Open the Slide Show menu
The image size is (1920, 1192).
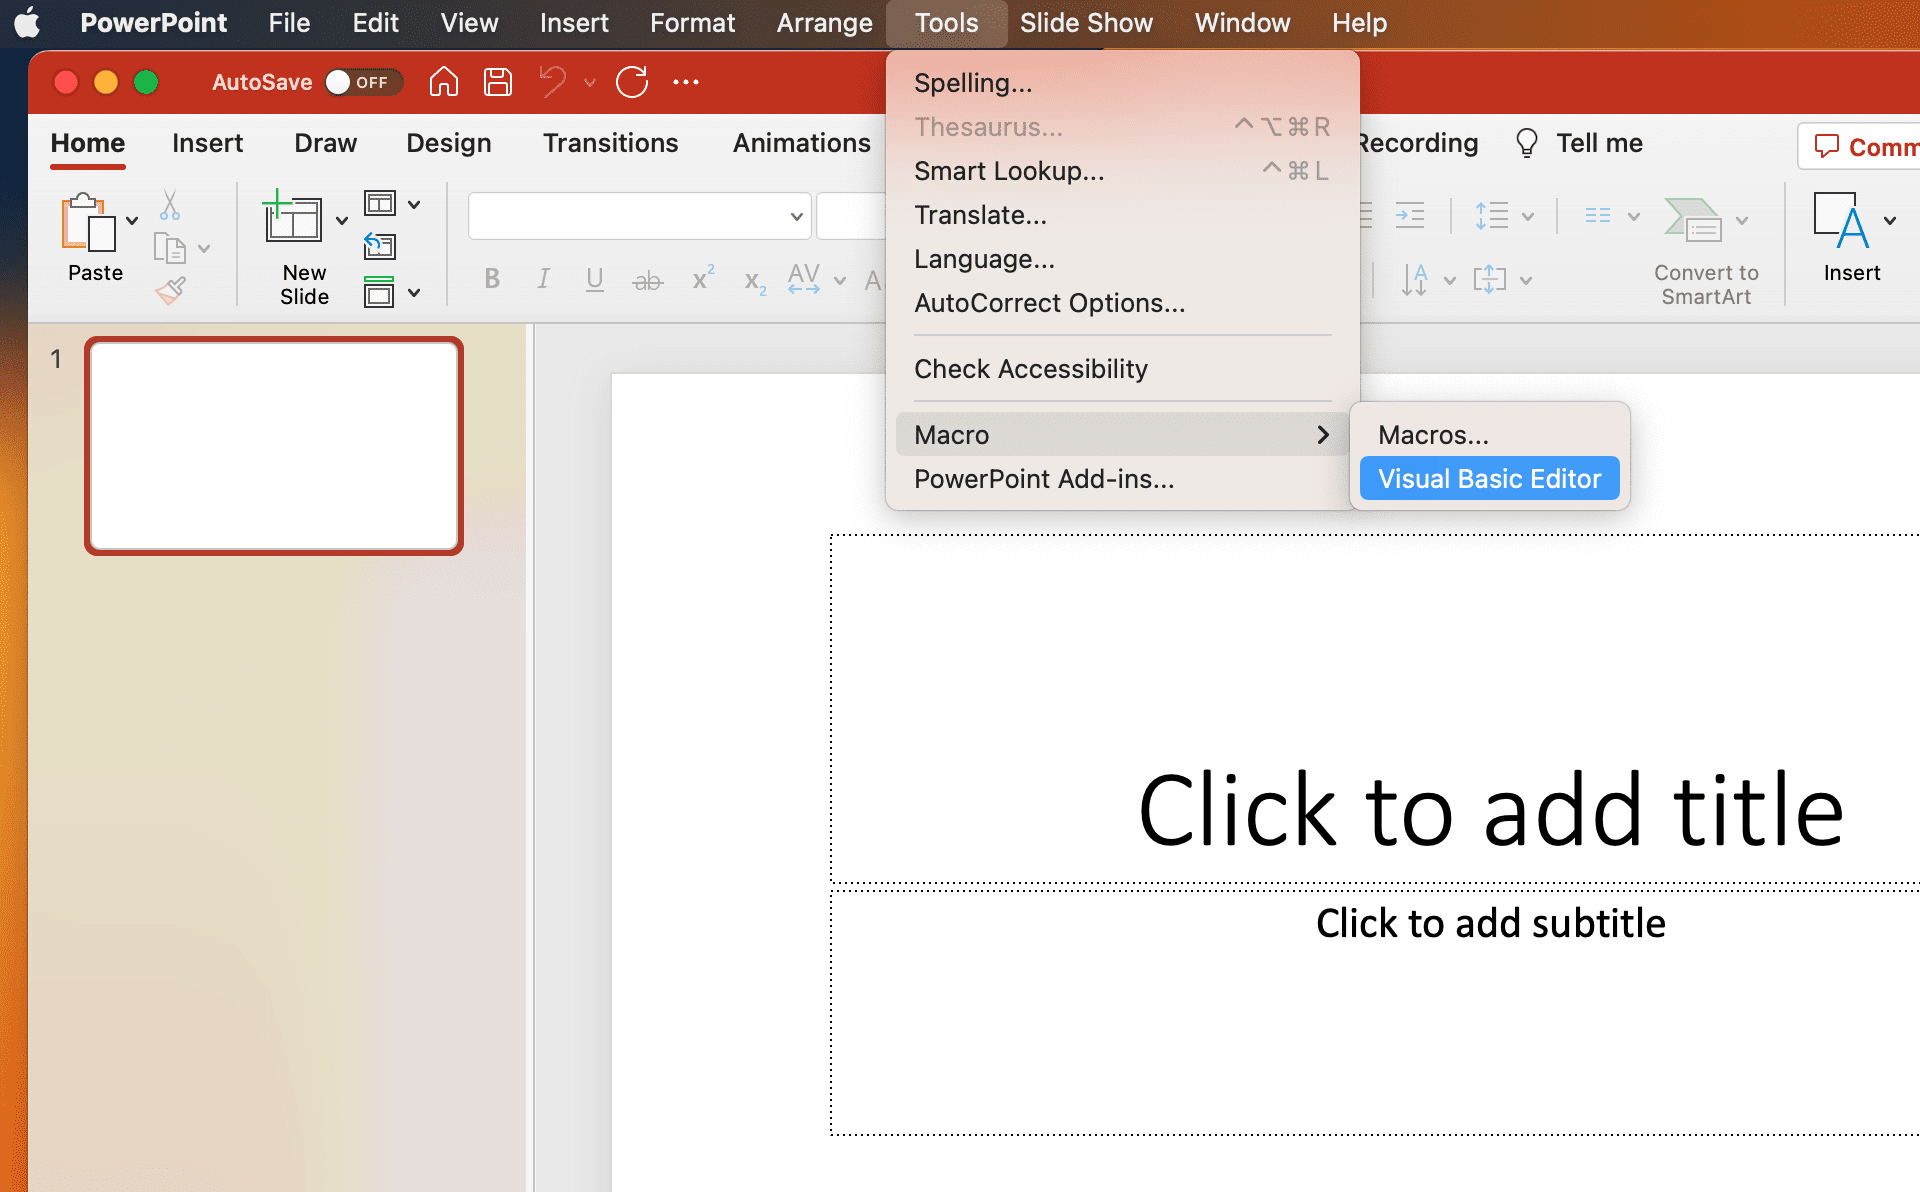pos(1086,23)
